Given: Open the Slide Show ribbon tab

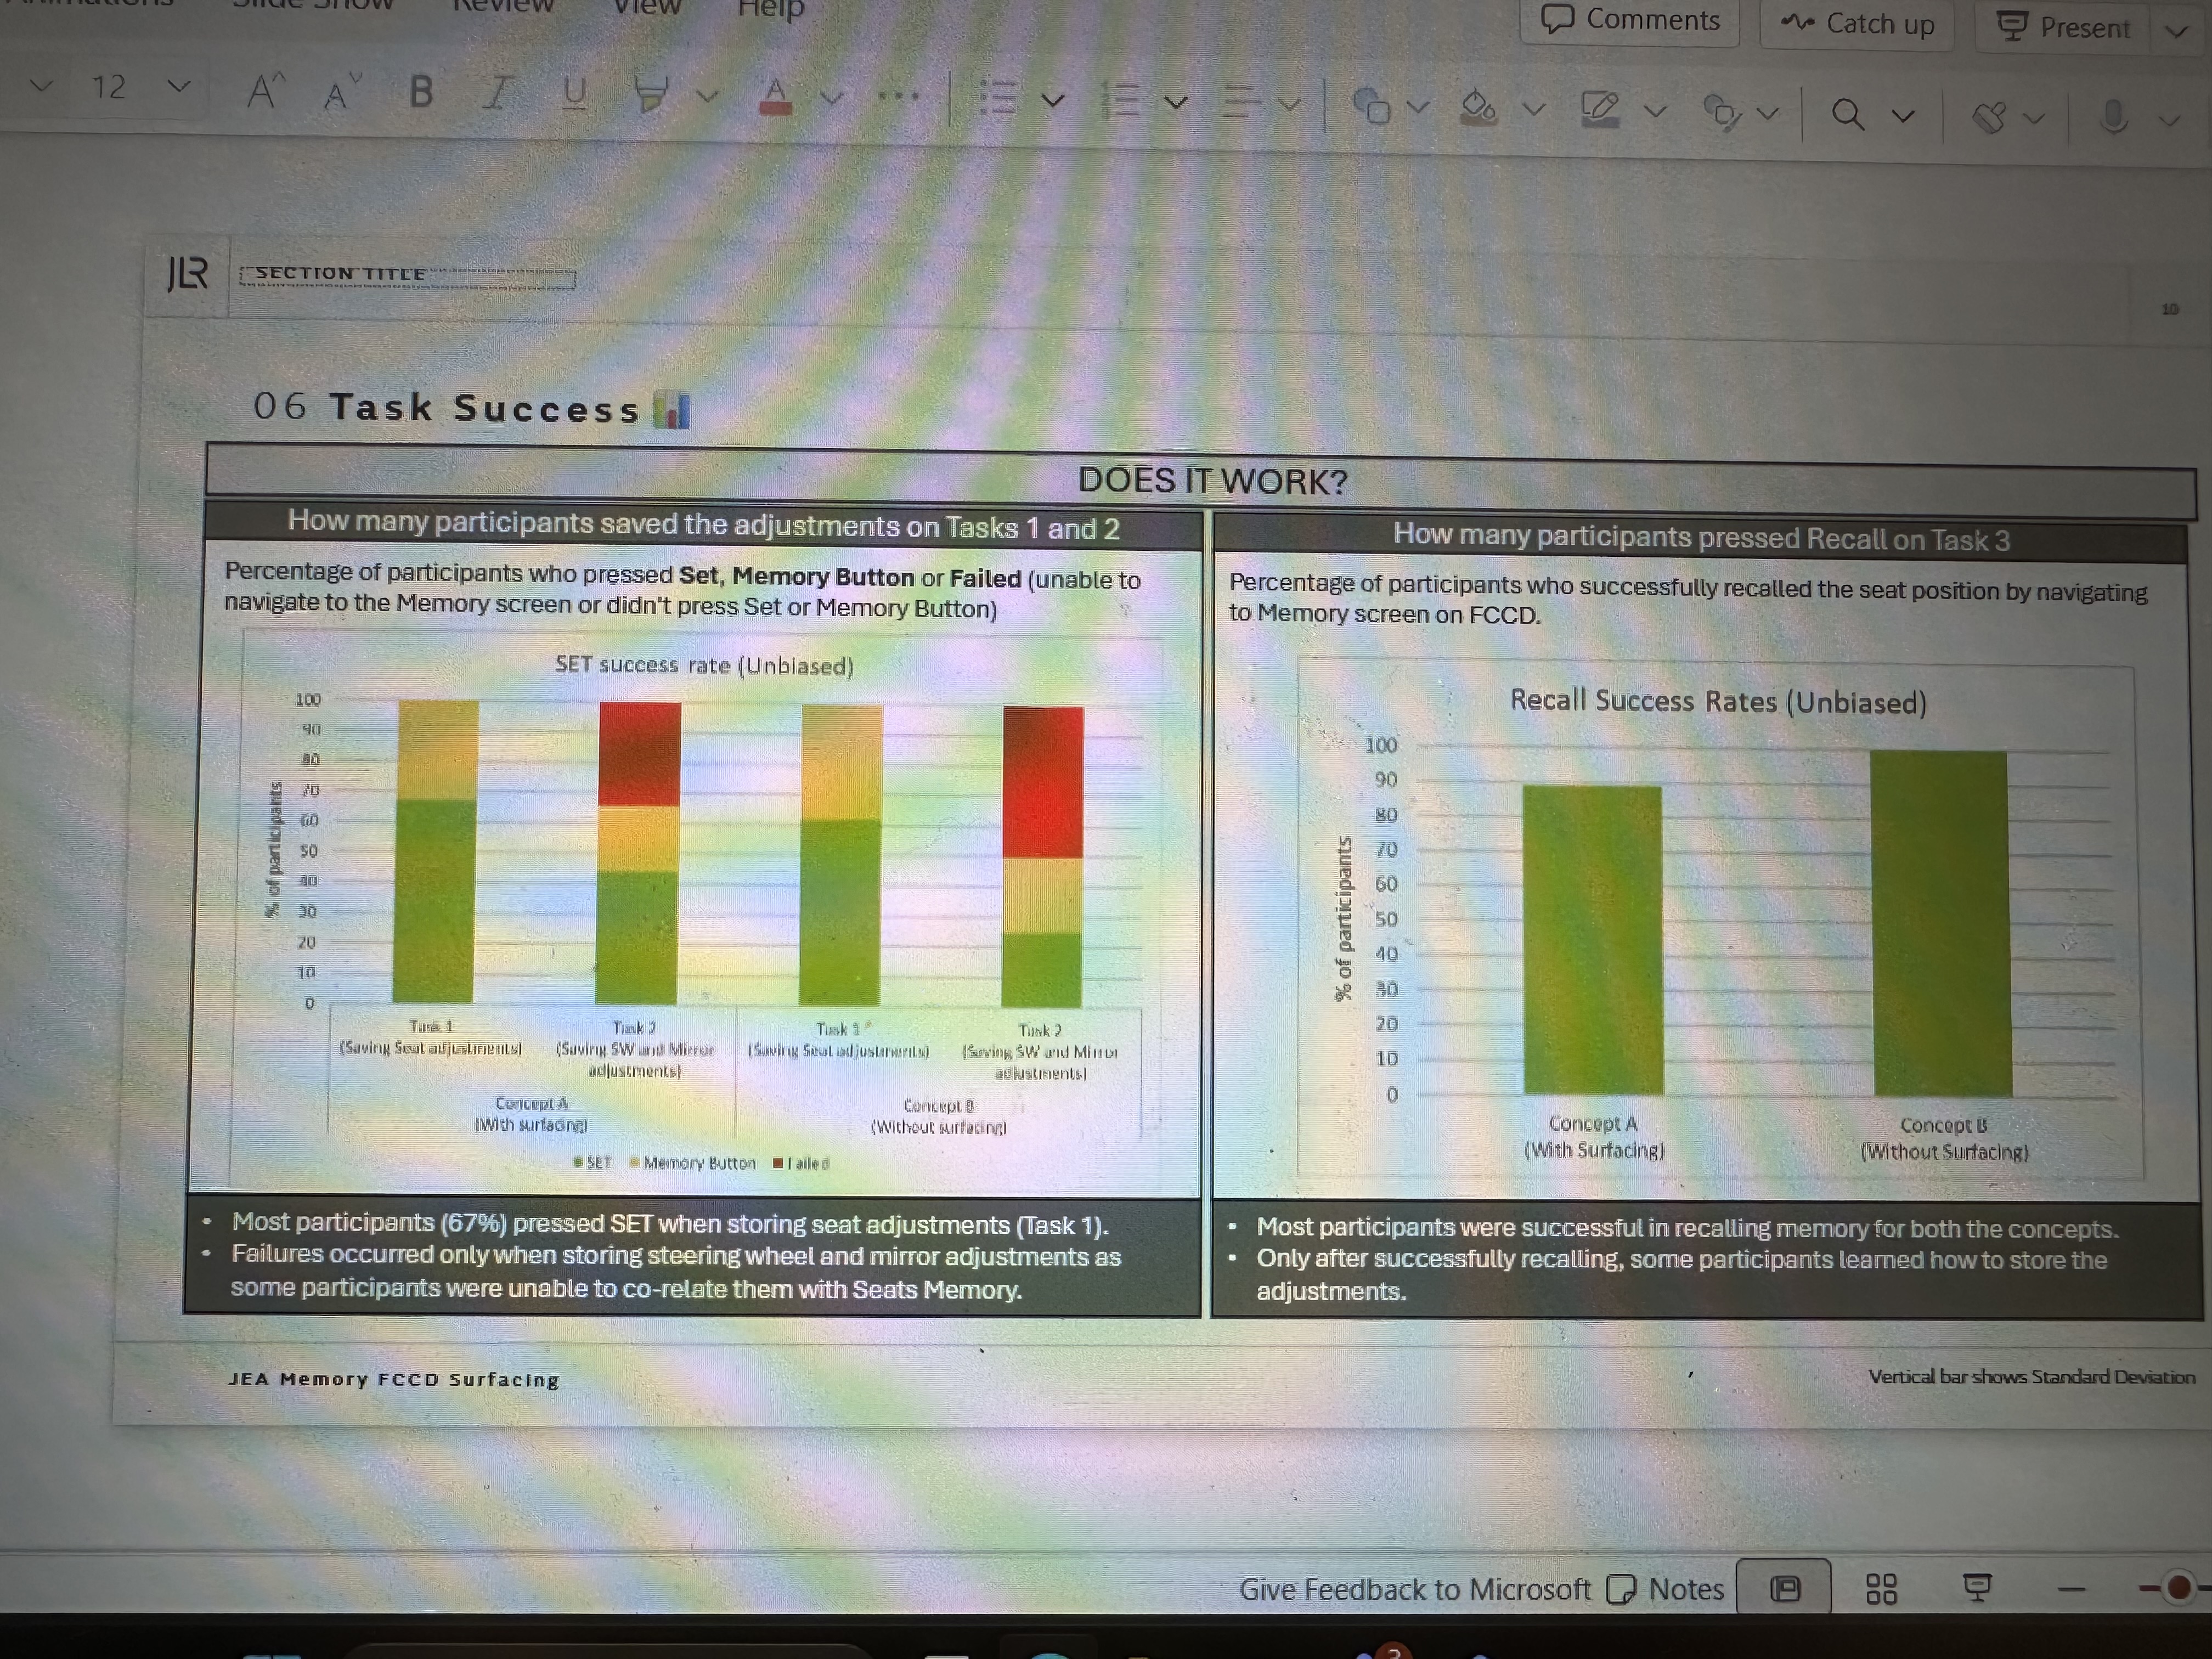Looking at the screenshot, I should point(313,4).
